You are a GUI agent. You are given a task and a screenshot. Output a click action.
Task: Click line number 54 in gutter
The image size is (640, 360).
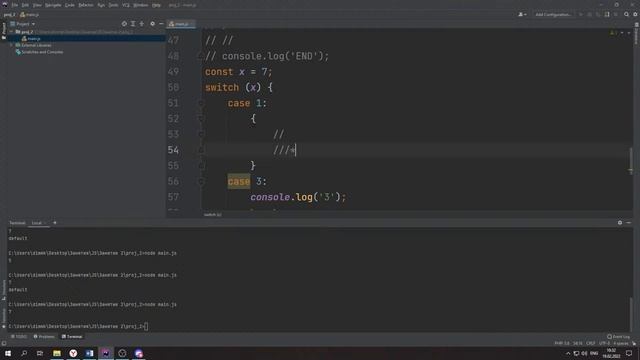(173, 150)
